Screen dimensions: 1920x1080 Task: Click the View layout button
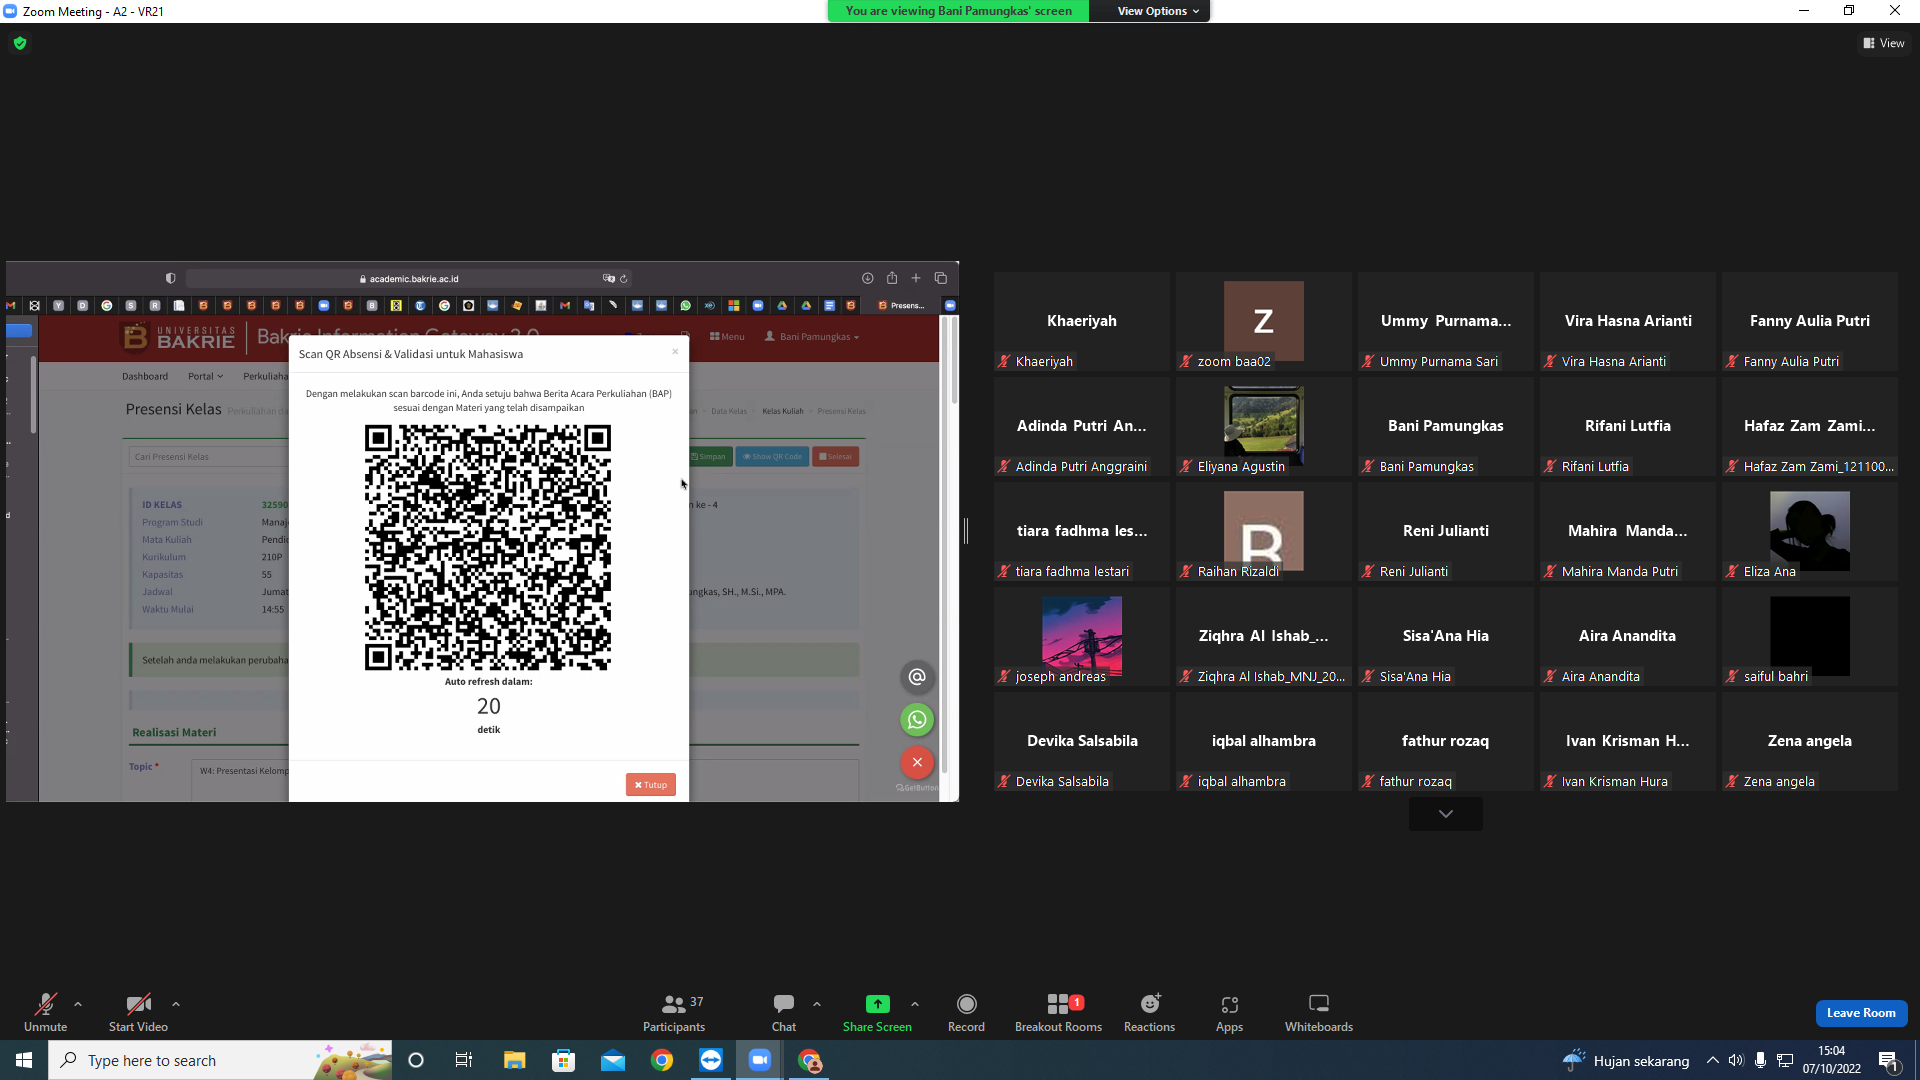coord(1884,43)
